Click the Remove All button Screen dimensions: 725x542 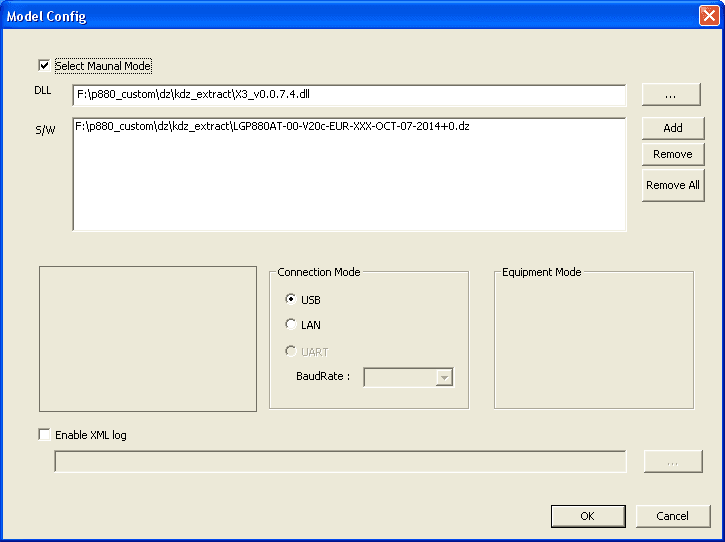pyautogui.click(x=673, y=185)
